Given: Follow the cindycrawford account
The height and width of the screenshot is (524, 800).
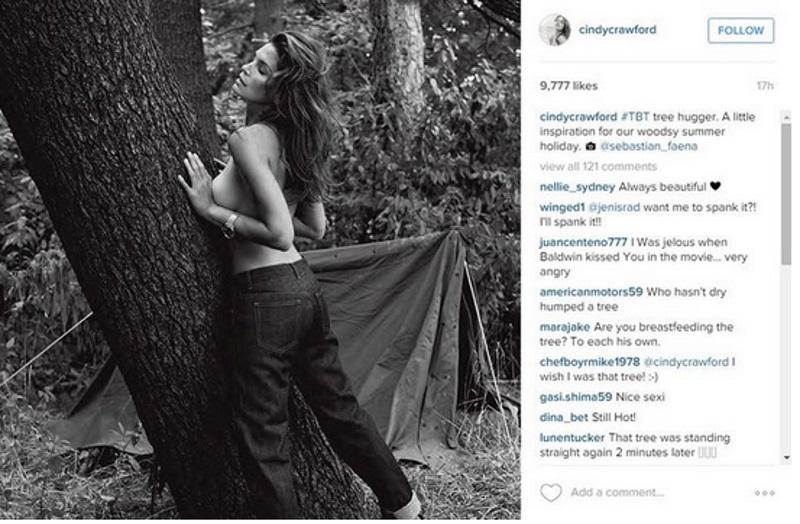Looking at the screenshot, I should click(x=741, y=31).
